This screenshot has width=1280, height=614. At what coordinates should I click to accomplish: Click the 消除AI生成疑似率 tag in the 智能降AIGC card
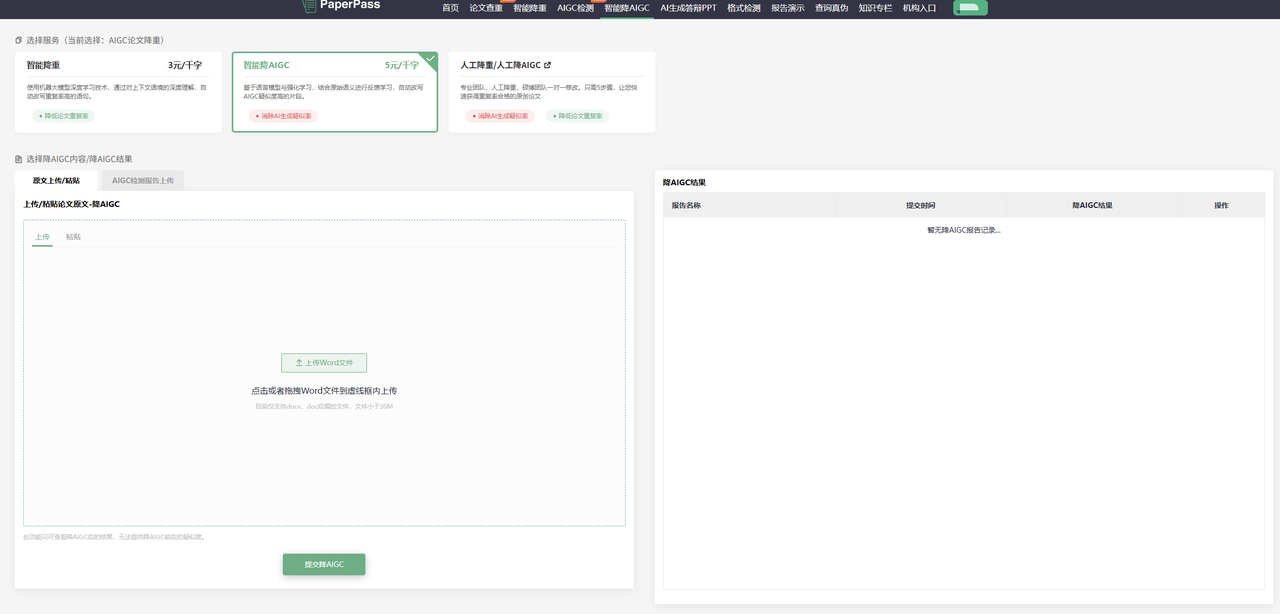pyautogui.click(x=283, y=116)
